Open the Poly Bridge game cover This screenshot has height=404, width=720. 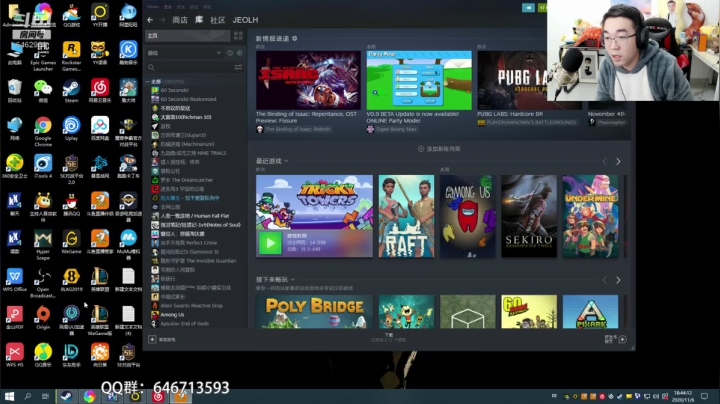pyautogui.click(x=314, y=312)
